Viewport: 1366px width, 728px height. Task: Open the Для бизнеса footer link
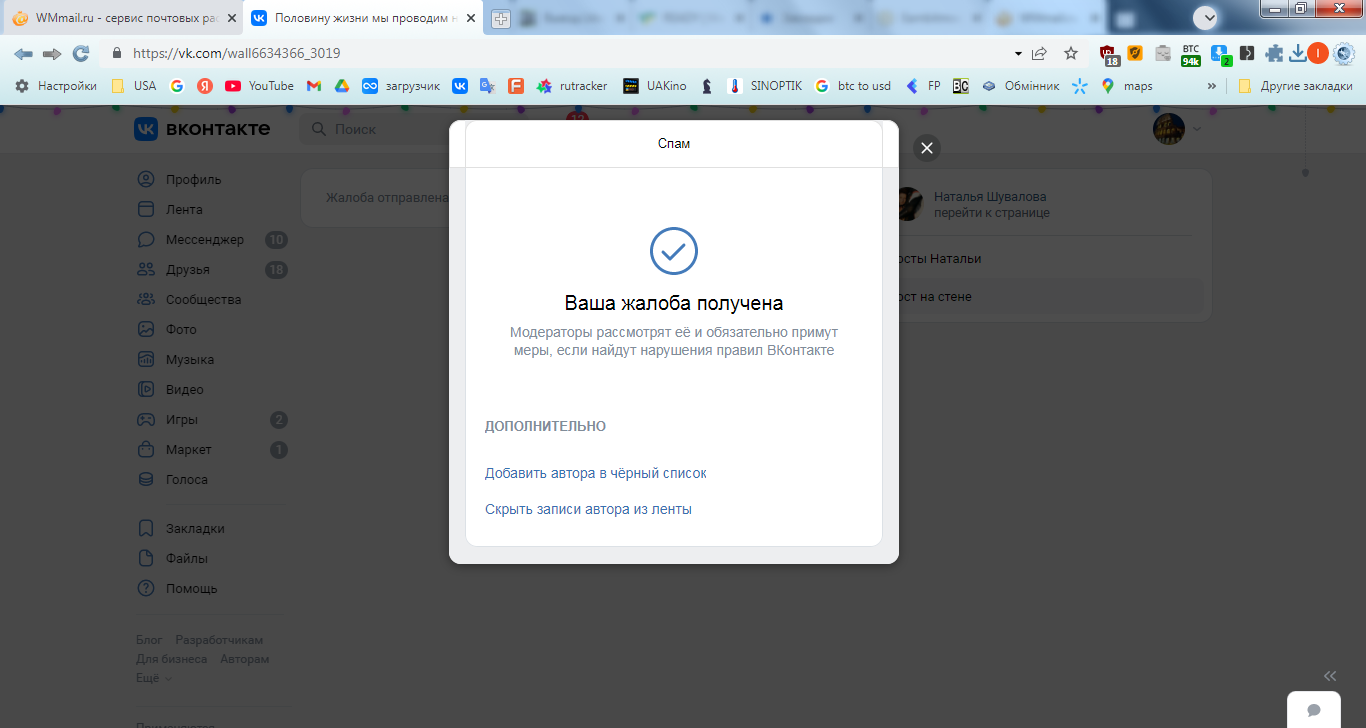(x=172, y=659)
